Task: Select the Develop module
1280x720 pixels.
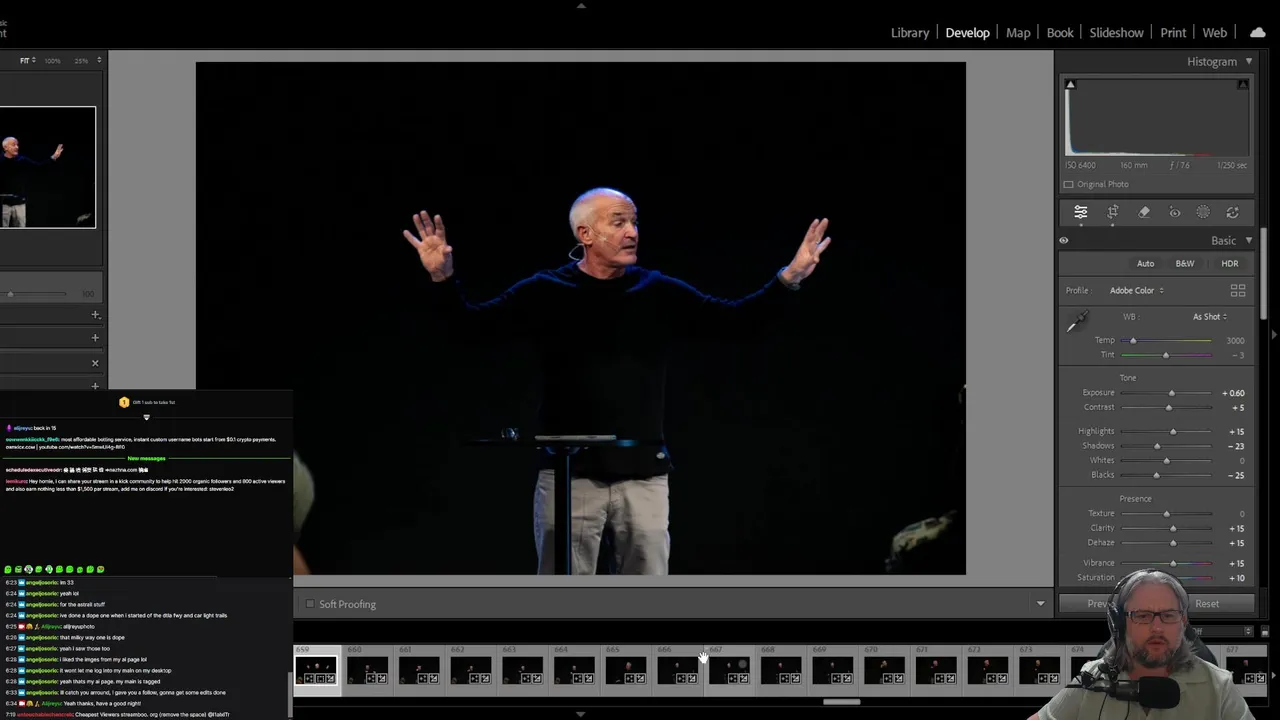Action: [x=967, y=32]
